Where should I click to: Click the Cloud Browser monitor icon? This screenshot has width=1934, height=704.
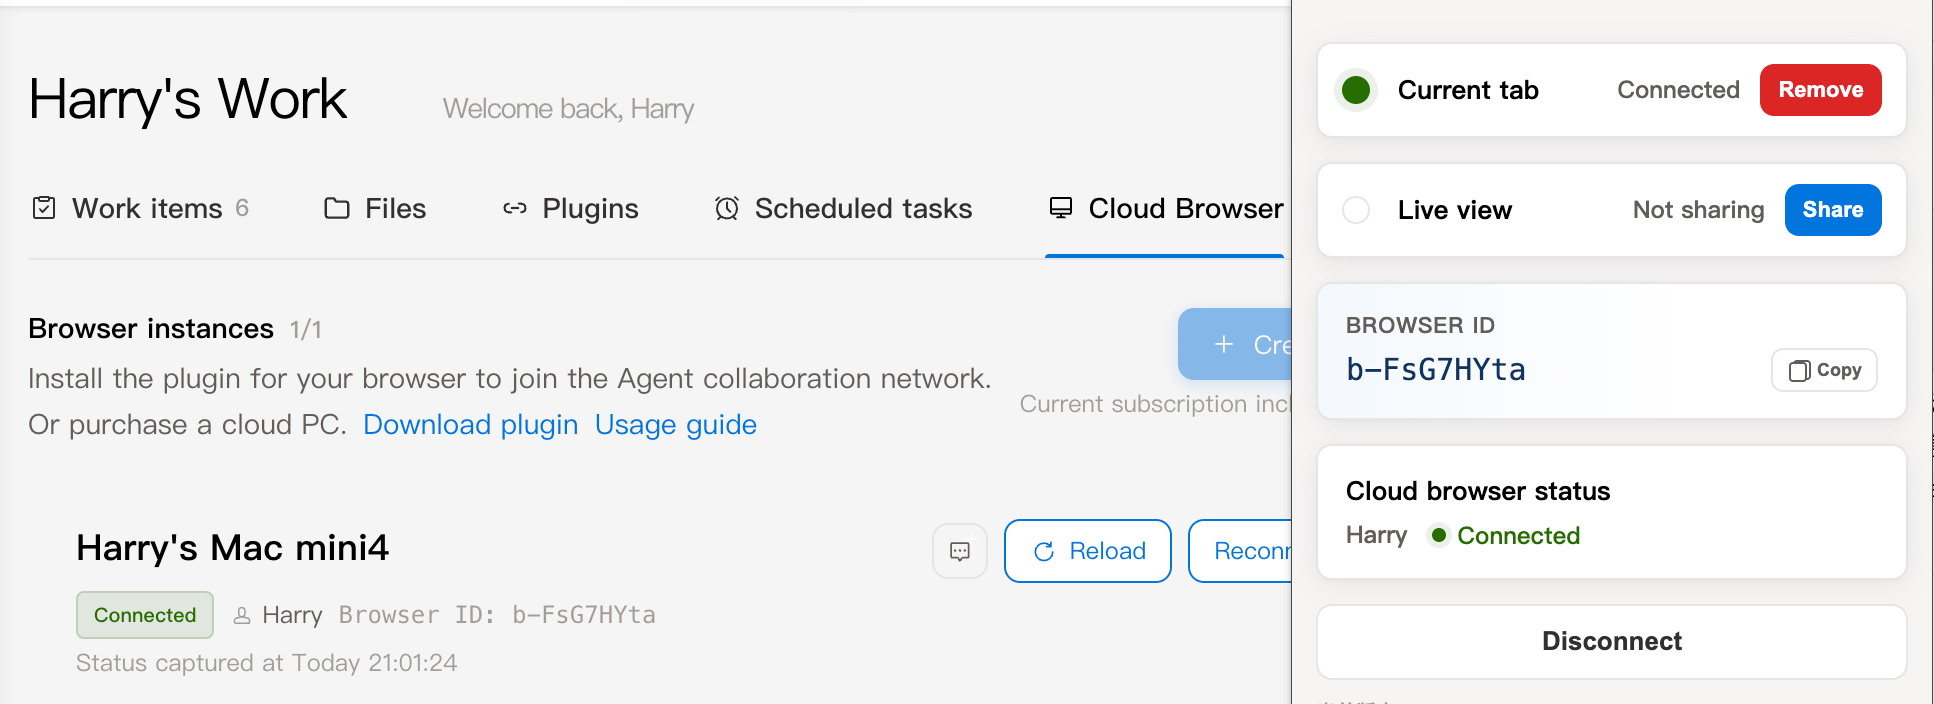(x=1061, y=208)
